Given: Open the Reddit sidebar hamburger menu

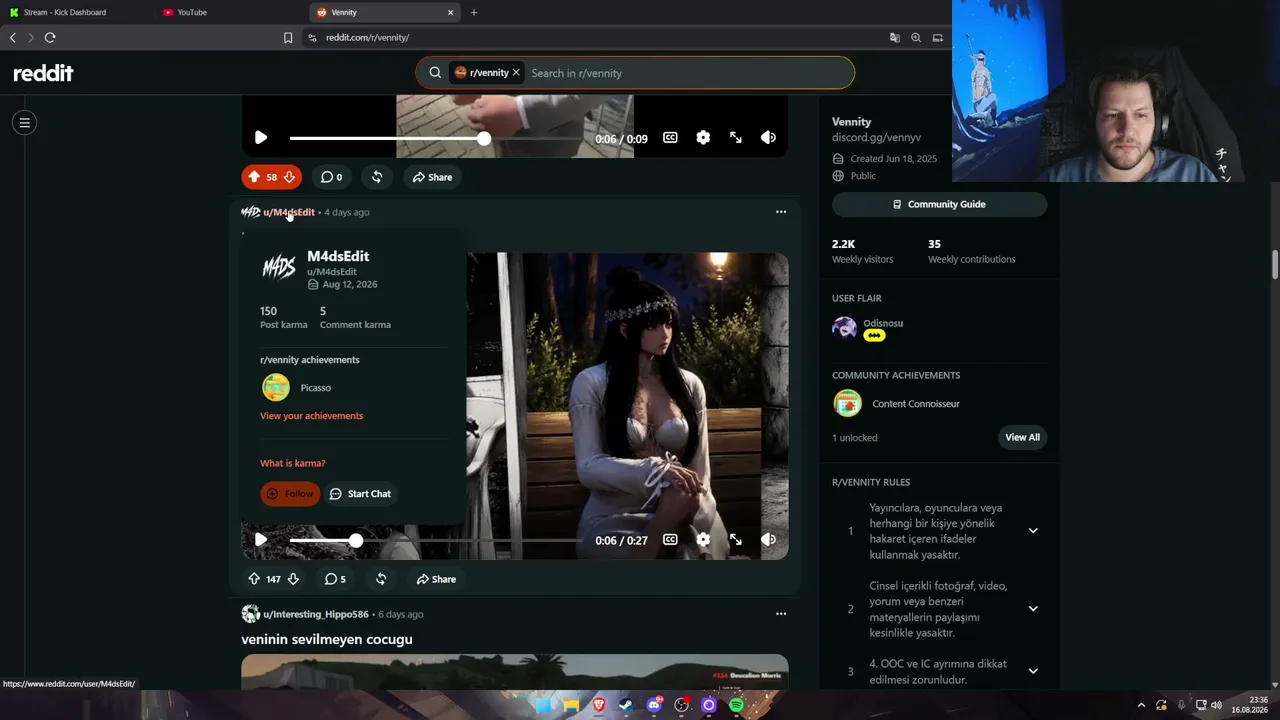Looking at the screenshot, I should click(25, 123).
